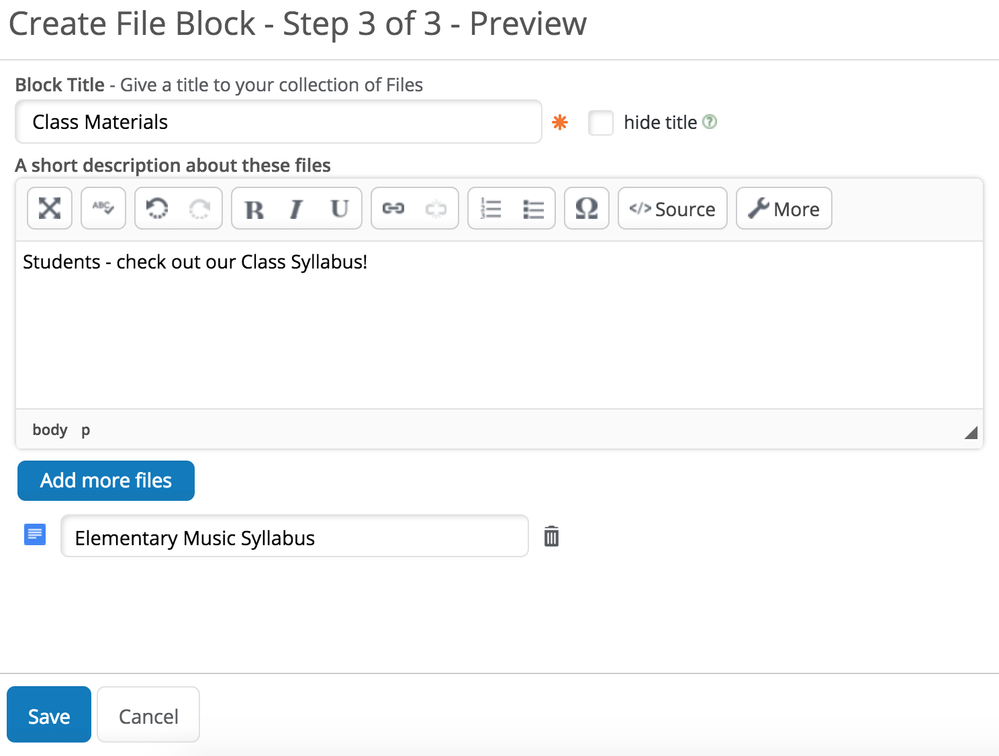Apply bold formatting
This screenshot has width=999, height=756.
[x=254, y=209]
